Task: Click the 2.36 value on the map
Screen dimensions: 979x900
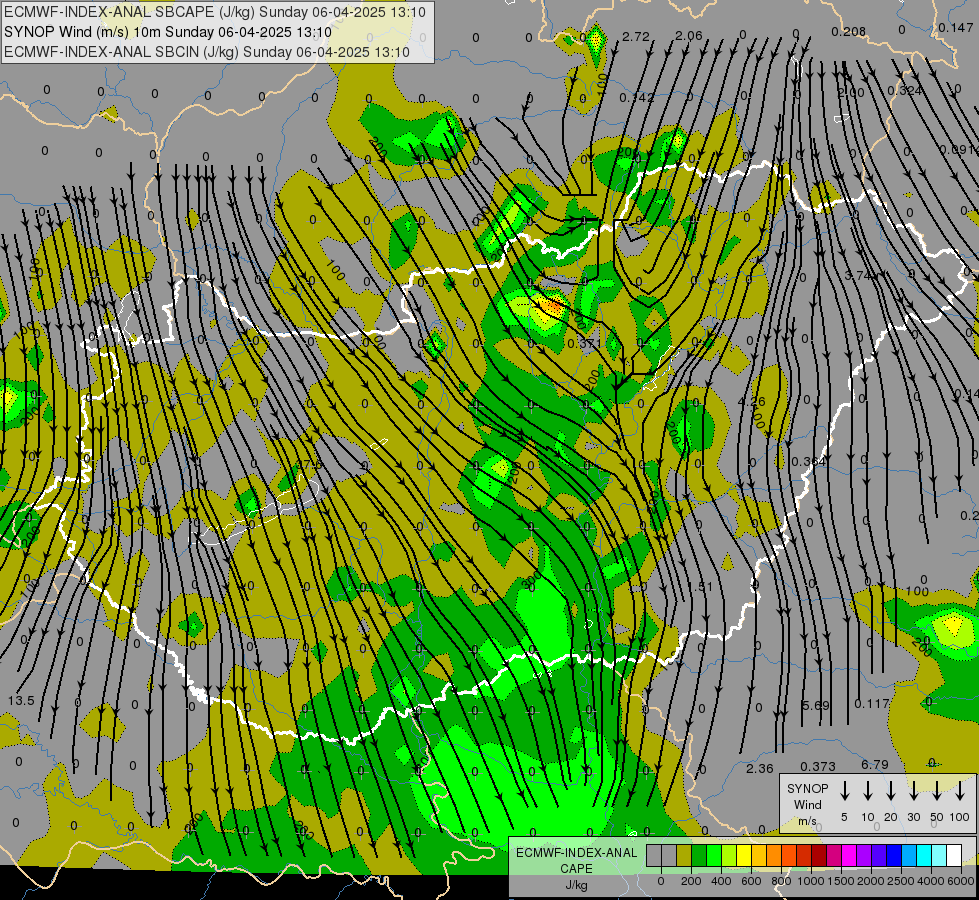Action: point(760,769)
